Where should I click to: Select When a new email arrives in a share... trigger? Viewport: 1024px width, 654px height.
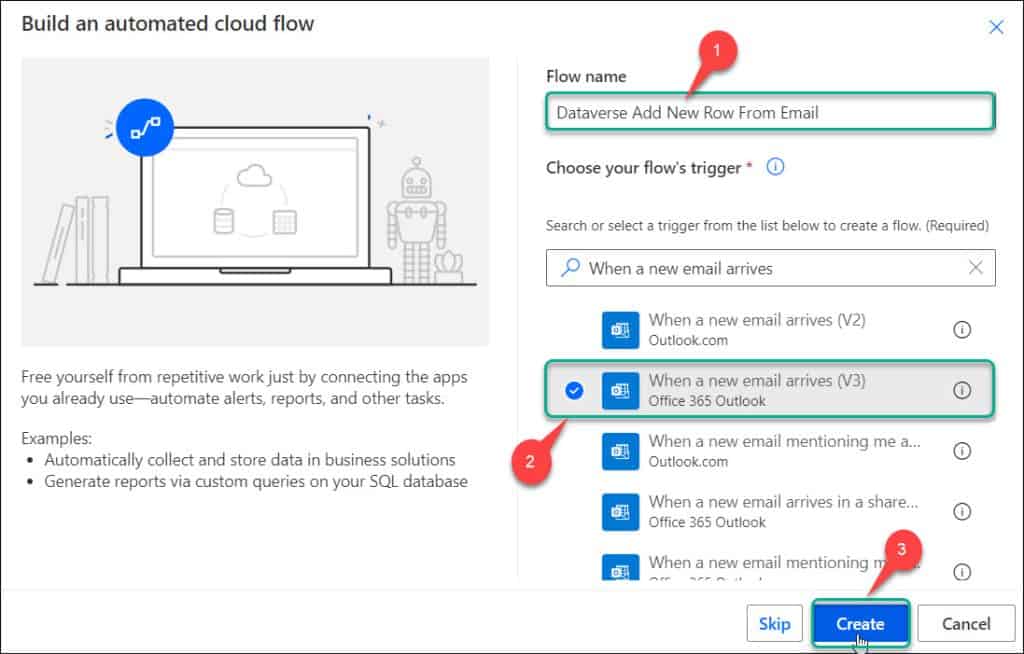coord(770,512)
